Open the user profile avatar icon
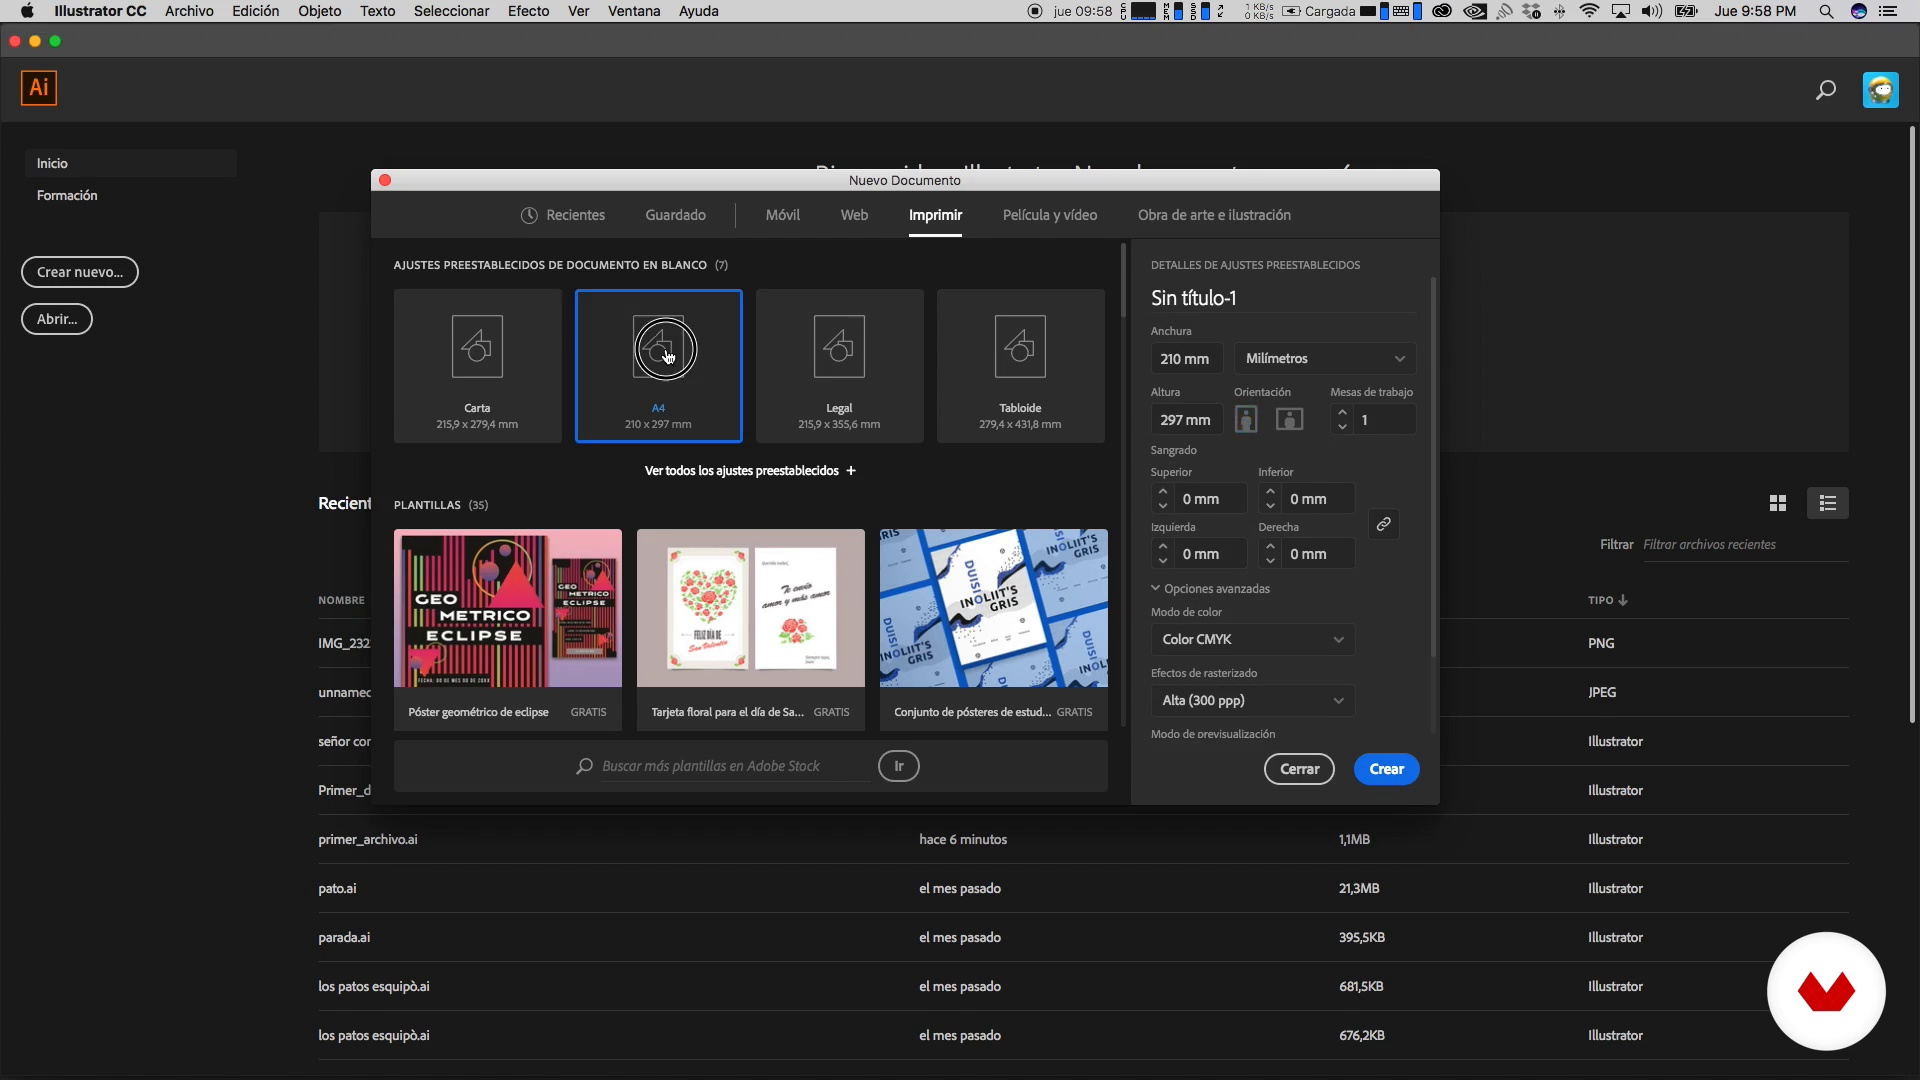The width and height of the screenshot is (1920, 1080). (1881, 90)
